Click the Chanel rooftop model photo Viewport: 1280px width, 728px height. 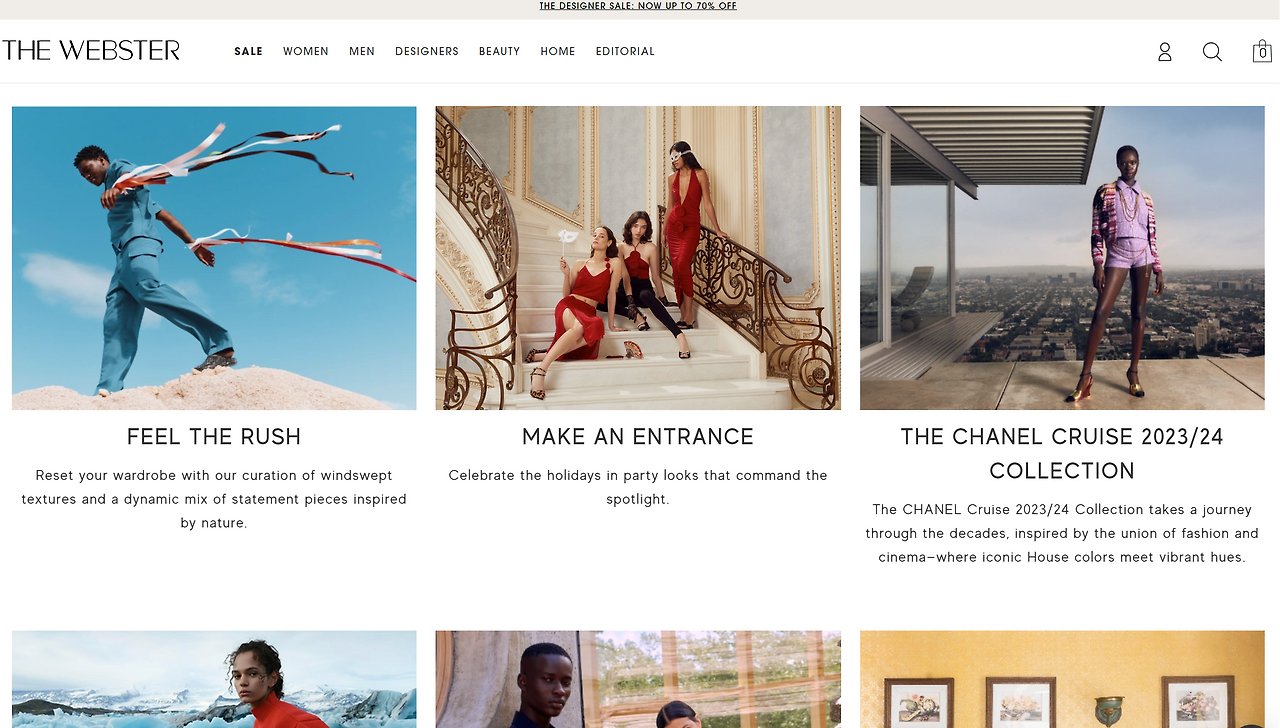[x=1062, y=258]
